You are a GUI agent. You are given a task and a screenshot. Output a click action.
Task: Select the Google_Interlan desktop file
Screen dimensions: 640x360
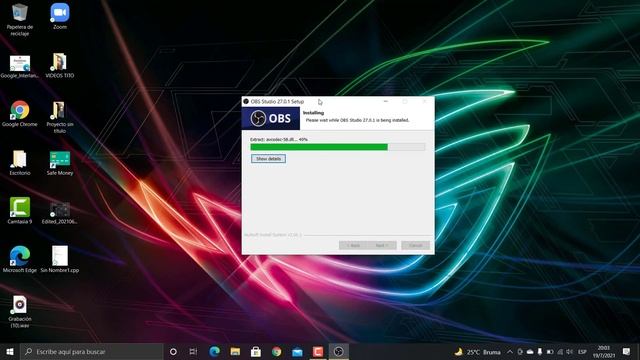coord(20,66)
